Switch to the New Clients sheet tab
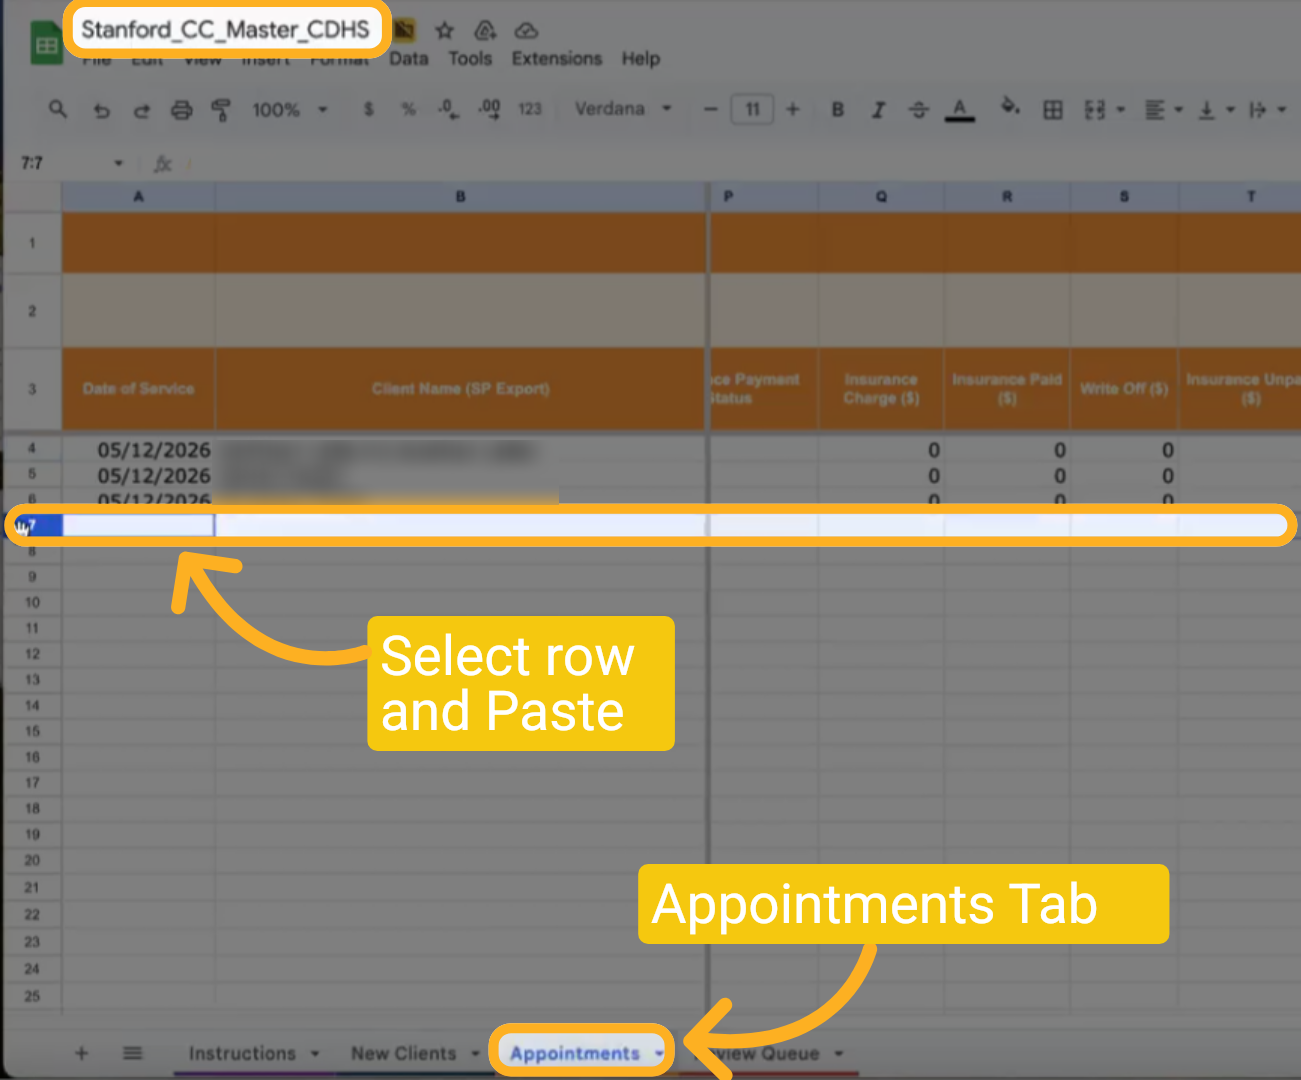The image size is (1301, 1080). (x=403, y=1053)
